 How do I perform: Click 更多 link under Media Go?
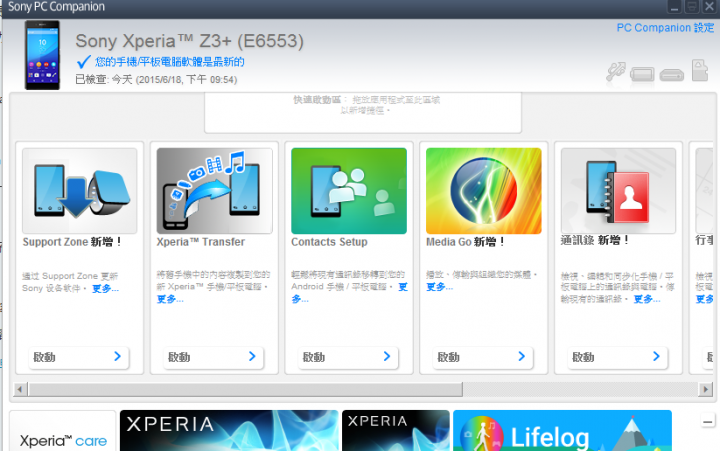(x=439, y=287)
